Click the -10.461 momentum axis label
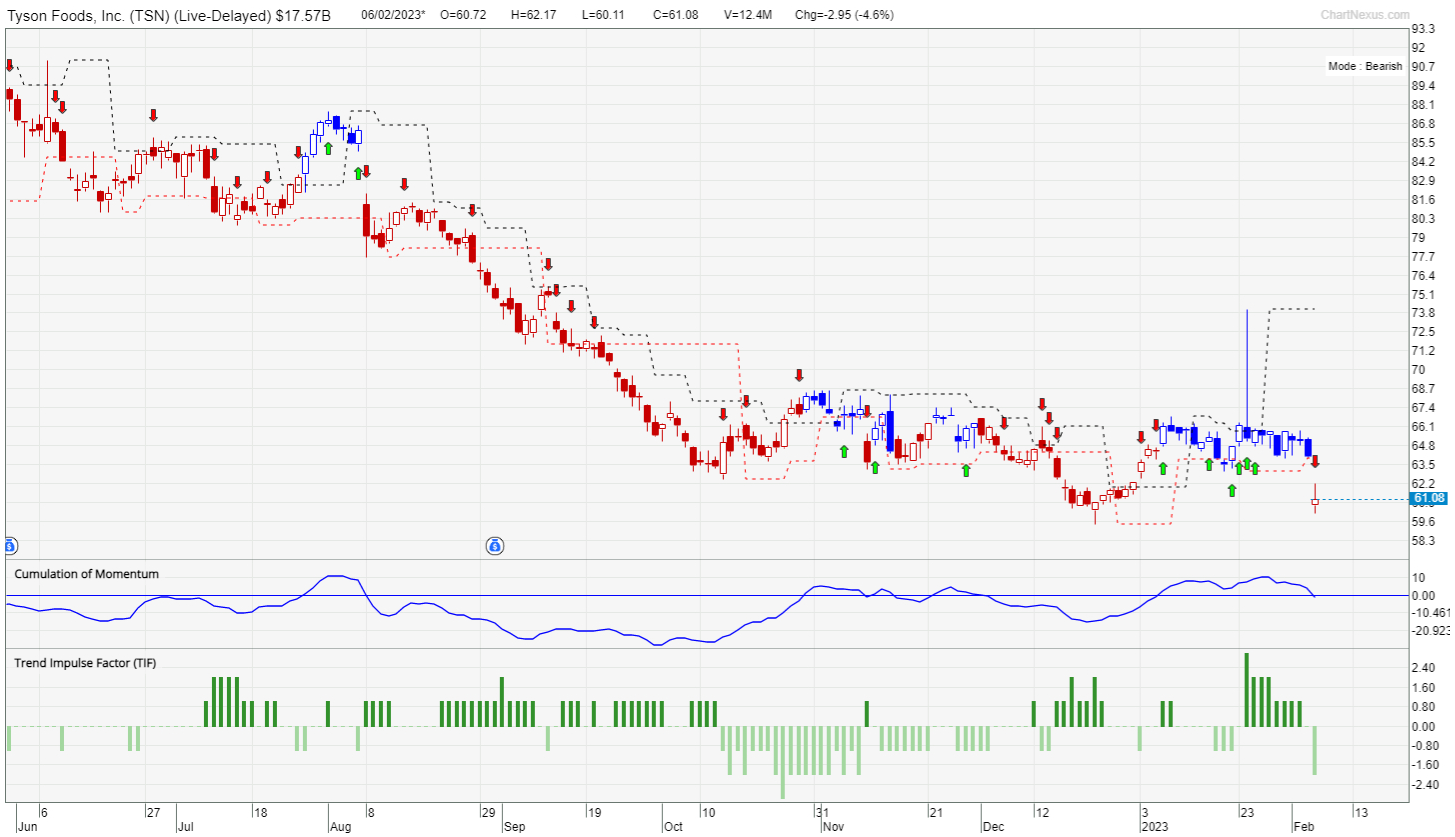 pos(1430,613)
